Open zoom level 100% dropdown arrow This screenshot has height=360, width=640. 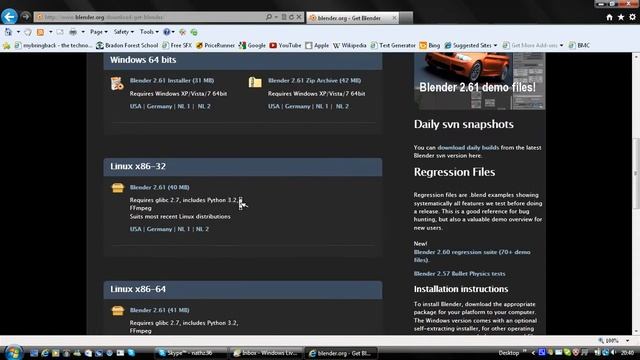coord(627,340)
